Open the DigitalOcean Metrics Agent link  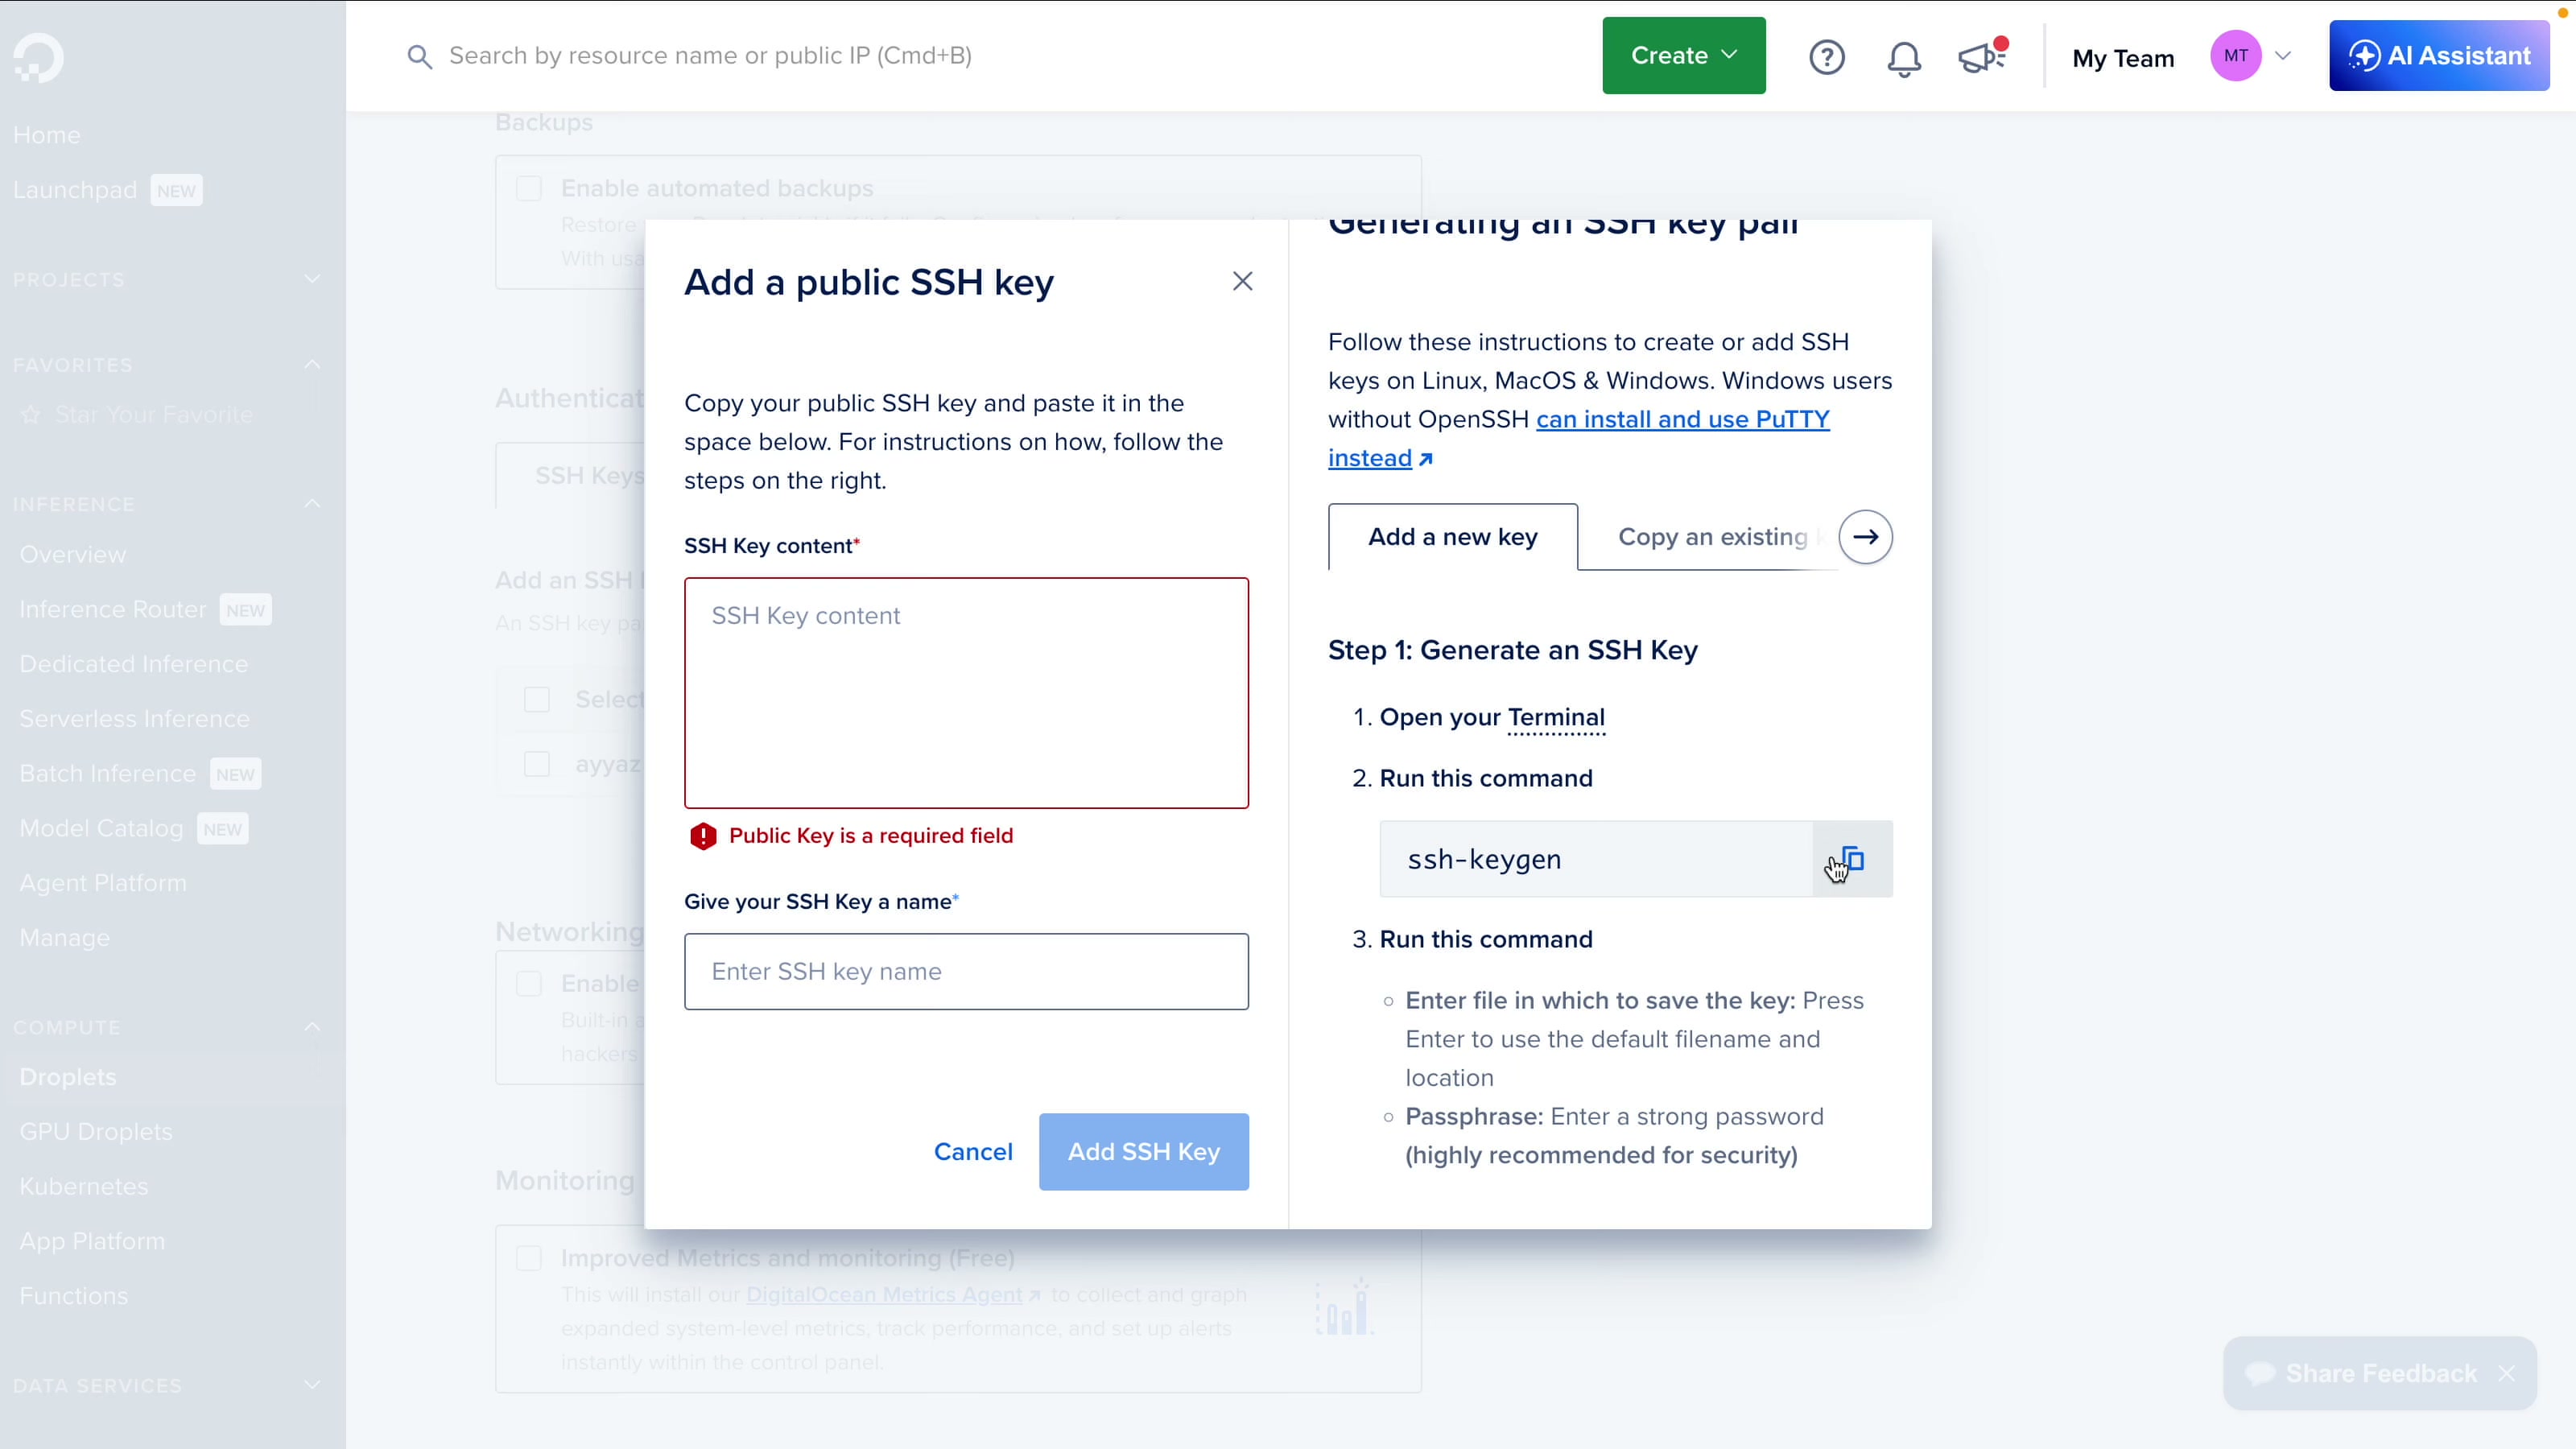[885, 1295]
